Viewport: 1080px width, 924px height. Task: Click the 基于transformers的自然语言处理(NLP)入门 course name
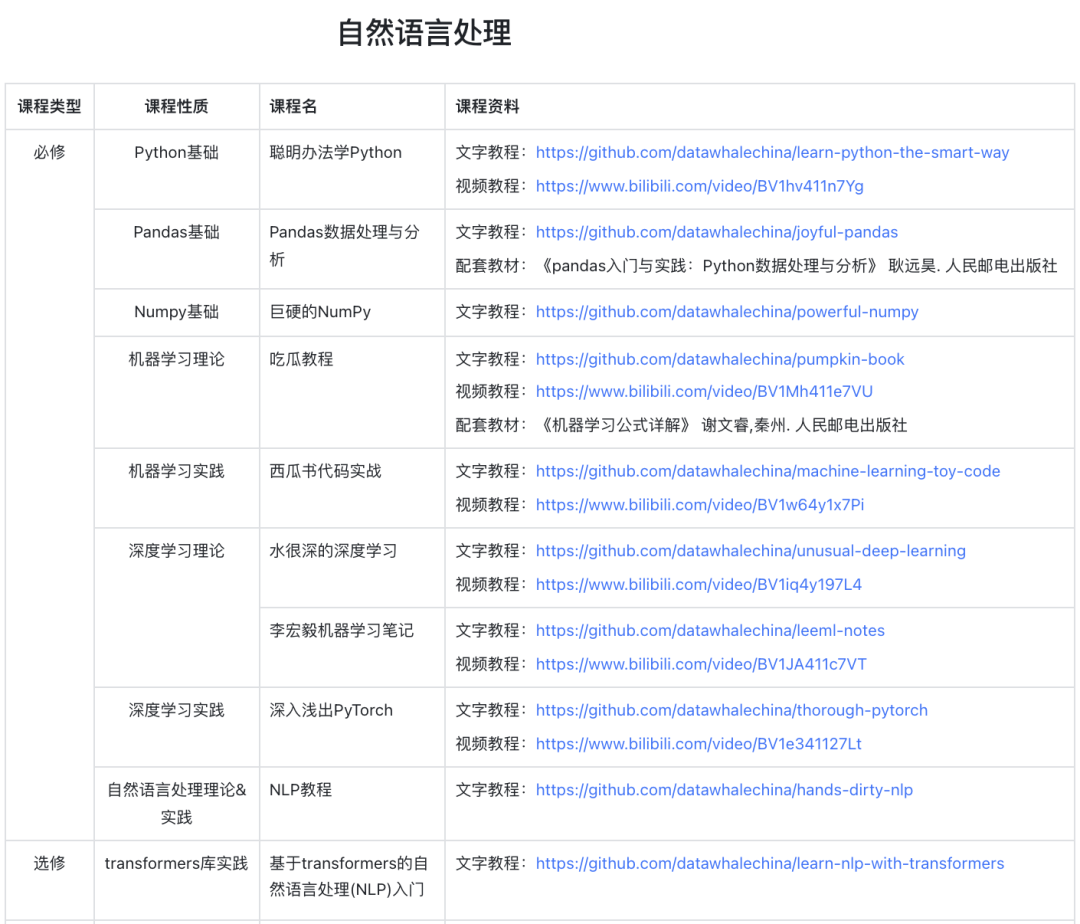(349, 876)
